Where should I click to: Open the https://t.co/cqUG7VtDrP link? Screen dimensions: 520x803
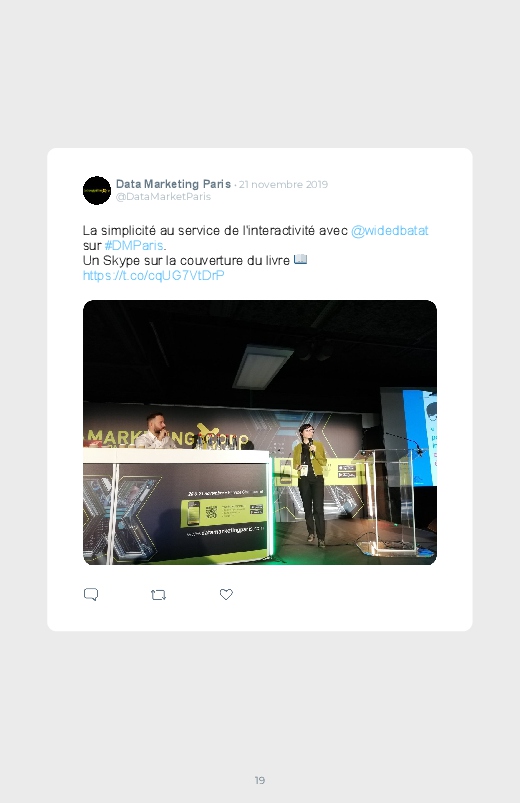(x=153, y=276)
